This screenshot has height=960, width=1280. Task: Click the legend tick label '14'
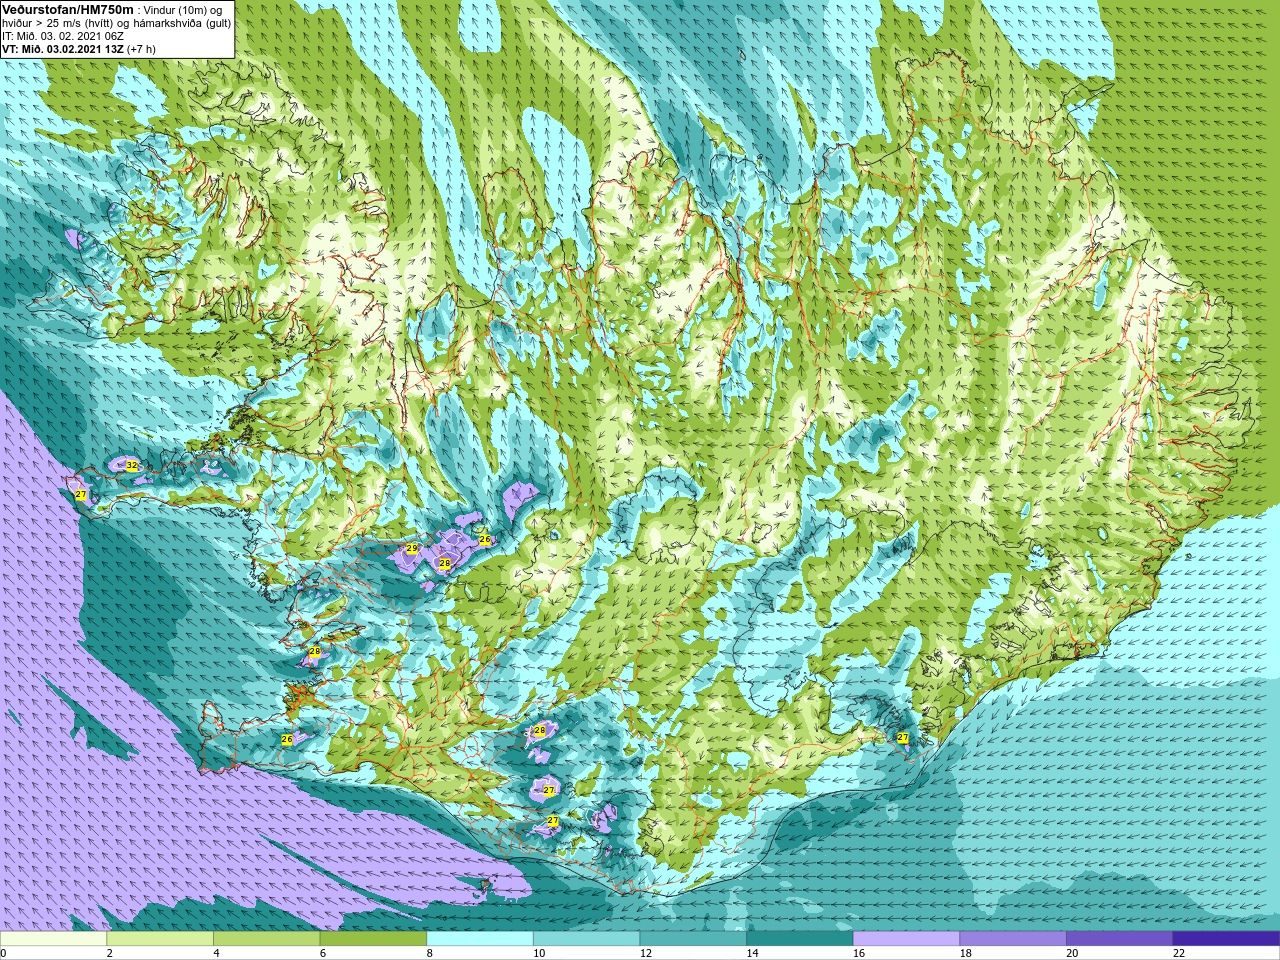pos(753,954)
